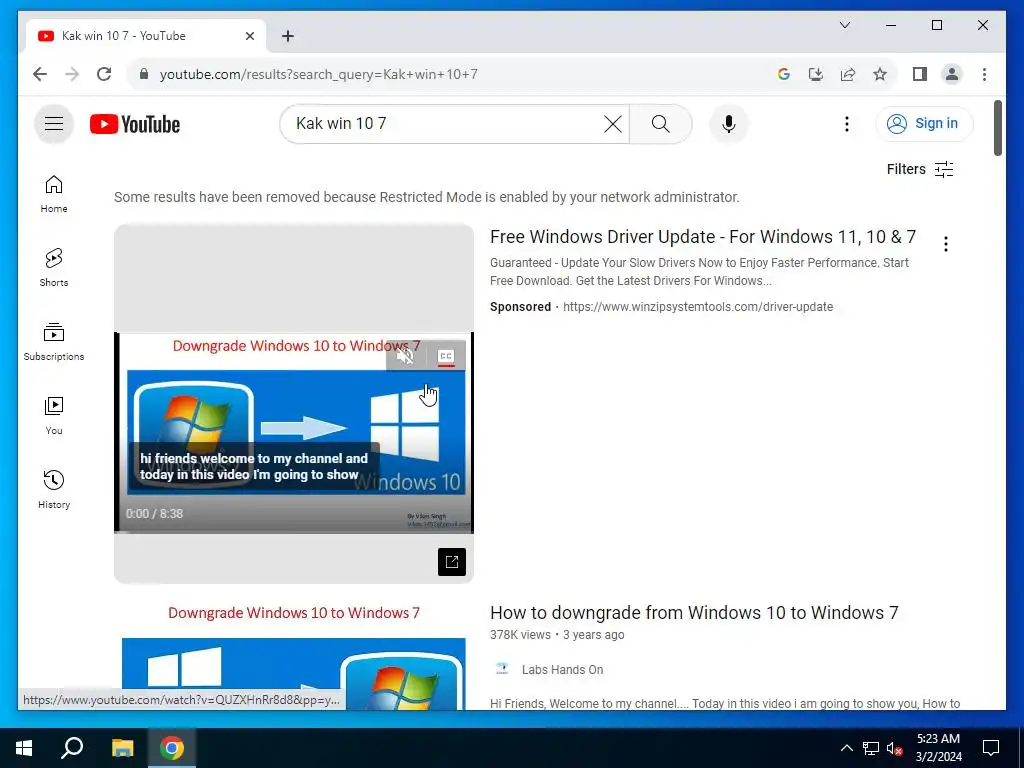
Task: Share this page from the address bar
Action: 848,74
